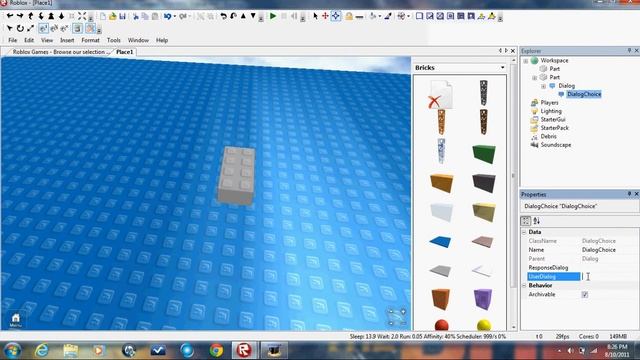Screen dimensions: 640x360
Task: Click the zoom extents crossed-arrows icon
Action: 82,16
